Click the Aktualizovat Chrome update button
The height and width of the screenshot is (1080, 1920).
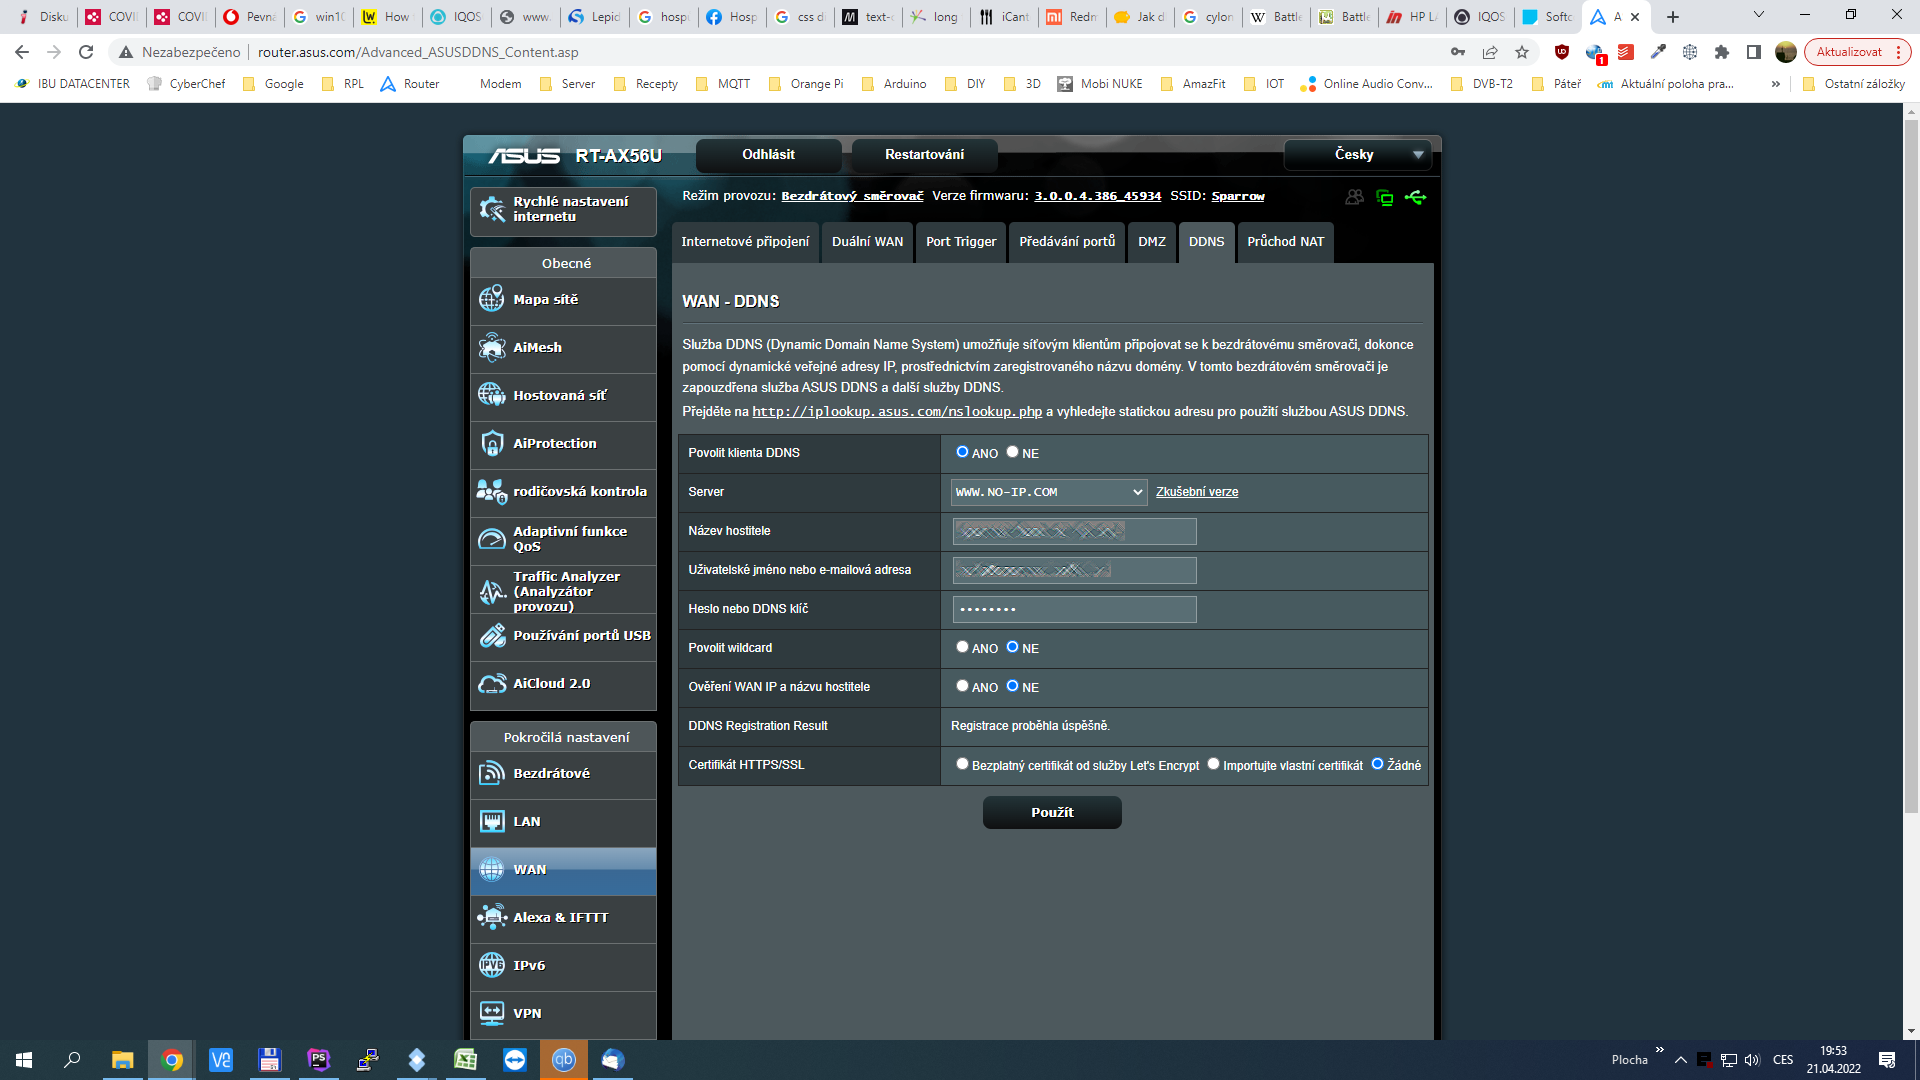pyautogui.click(x=1857, y=52)
